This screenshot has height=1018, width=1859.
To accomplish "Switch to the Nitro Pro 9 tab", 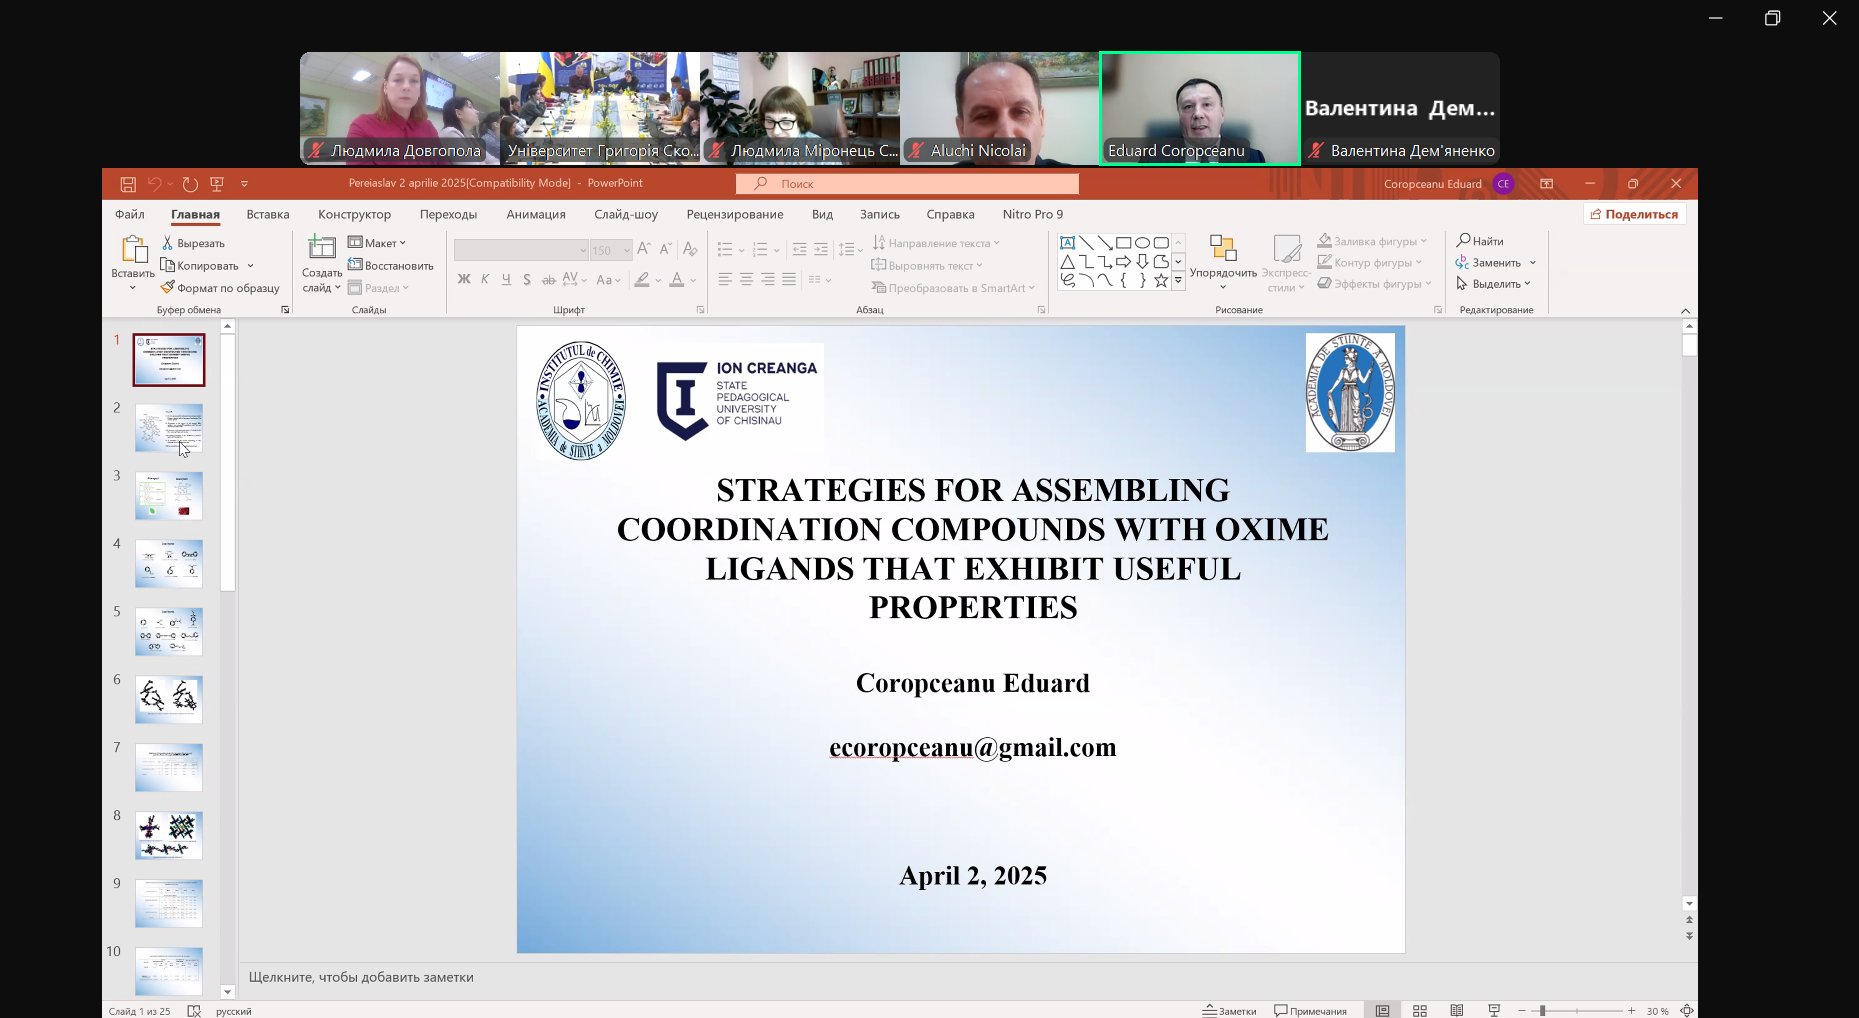I will coord(1033,214).
